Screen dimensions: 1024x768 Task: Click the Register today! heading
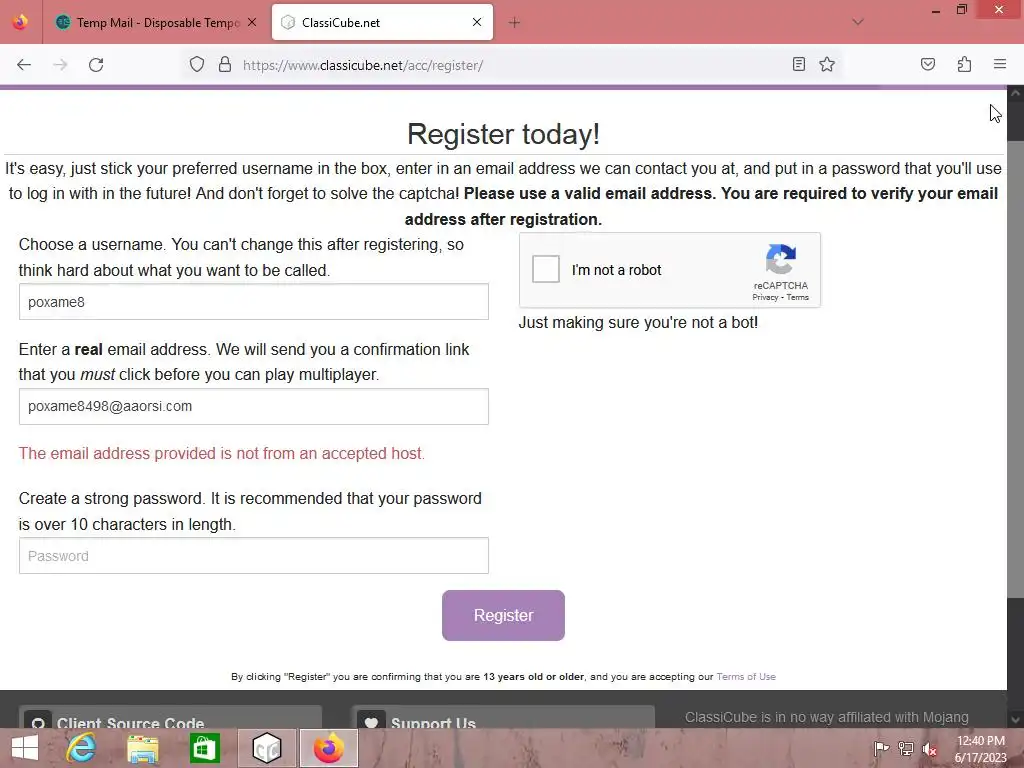click(x=503, y=134)
